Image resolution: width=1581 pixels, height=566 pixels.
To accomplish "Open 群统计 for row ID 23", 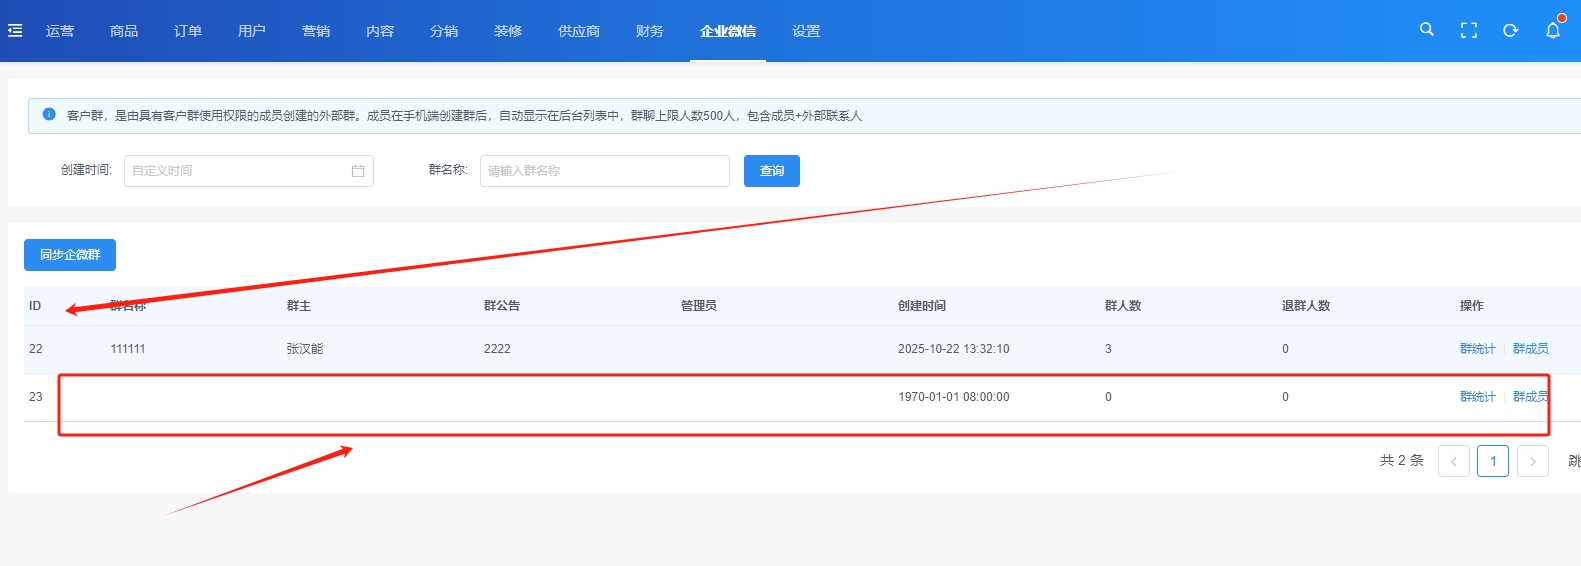I will (x=1477, y=397).
